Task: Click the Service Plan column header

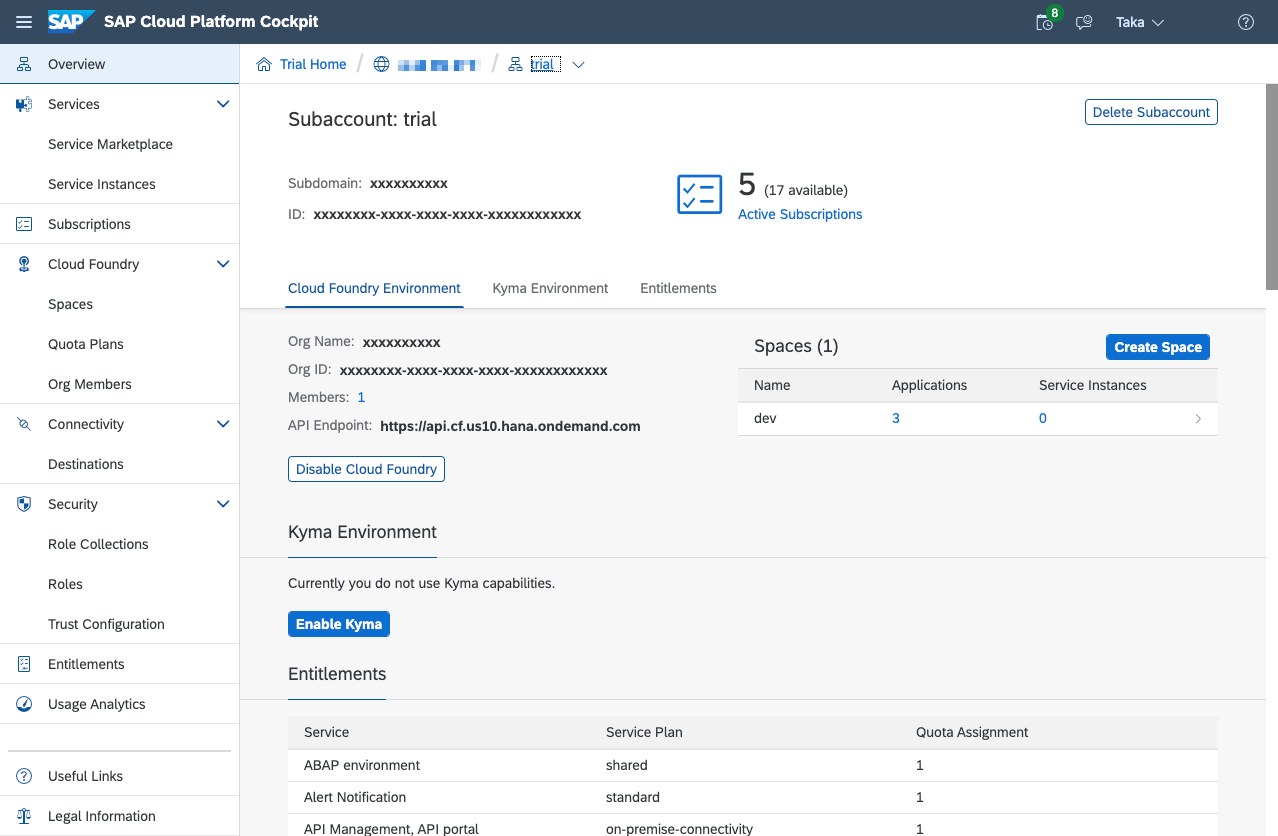Action: [x=644, y=732]
